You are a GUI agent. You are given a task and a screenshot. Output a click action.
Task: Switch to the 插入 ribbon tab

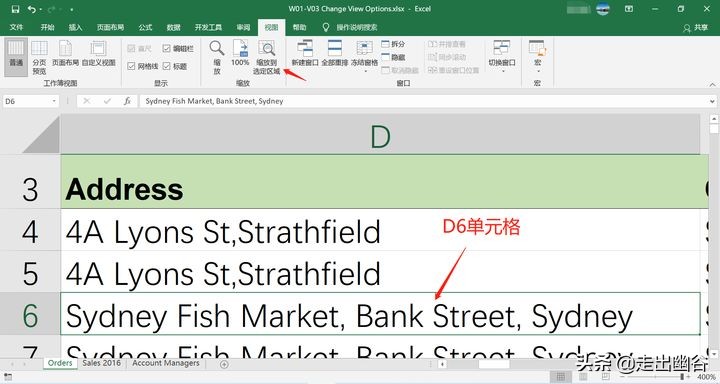click(x=75, y=28)
